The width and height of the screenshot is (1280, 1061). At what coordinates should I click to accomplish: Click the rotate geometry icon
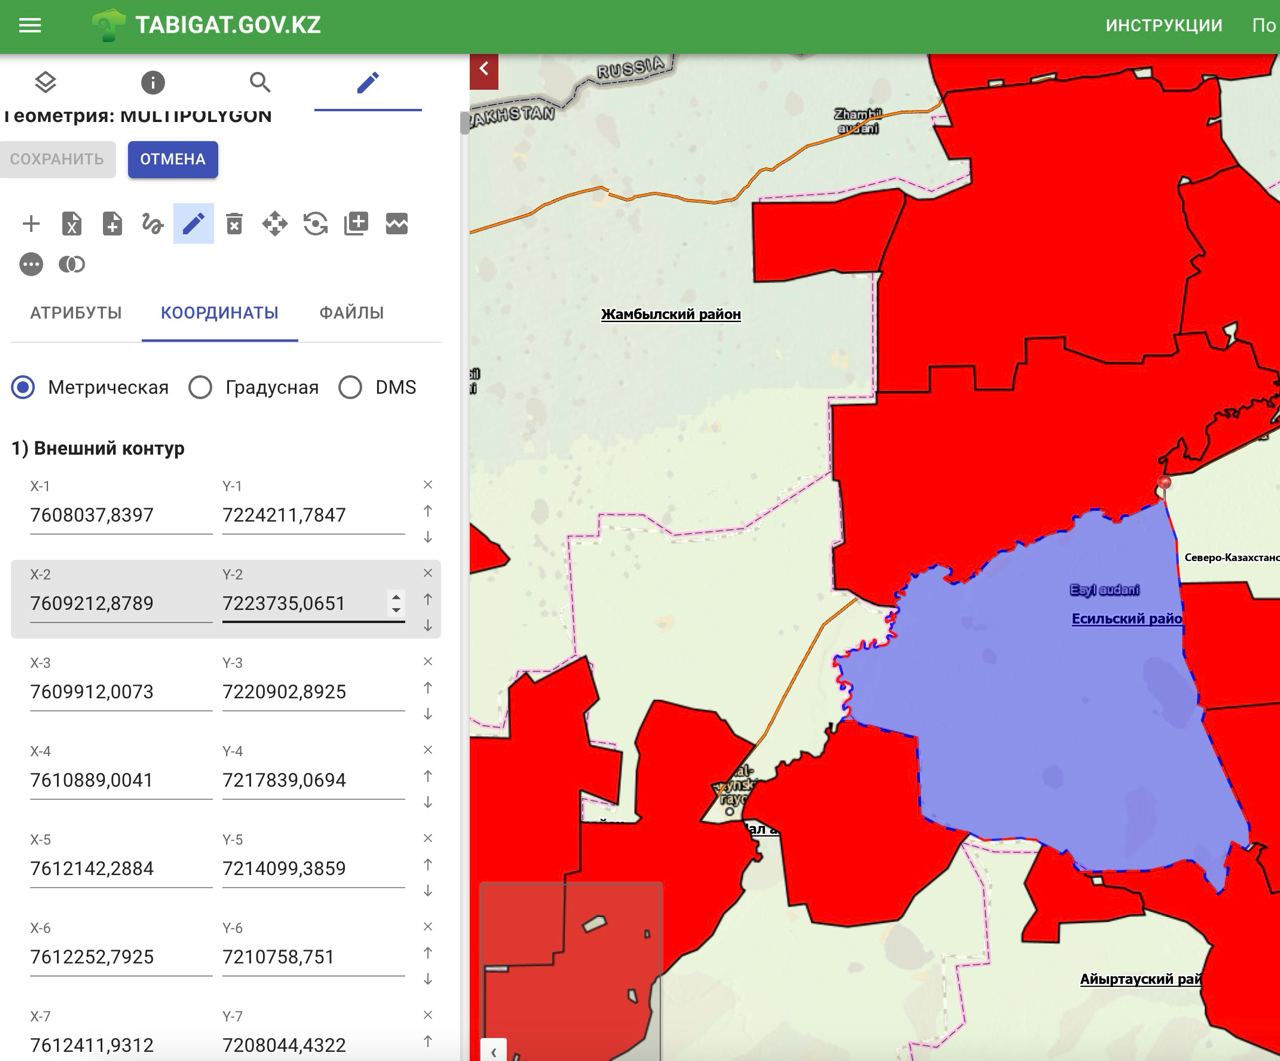coord(315,224)
